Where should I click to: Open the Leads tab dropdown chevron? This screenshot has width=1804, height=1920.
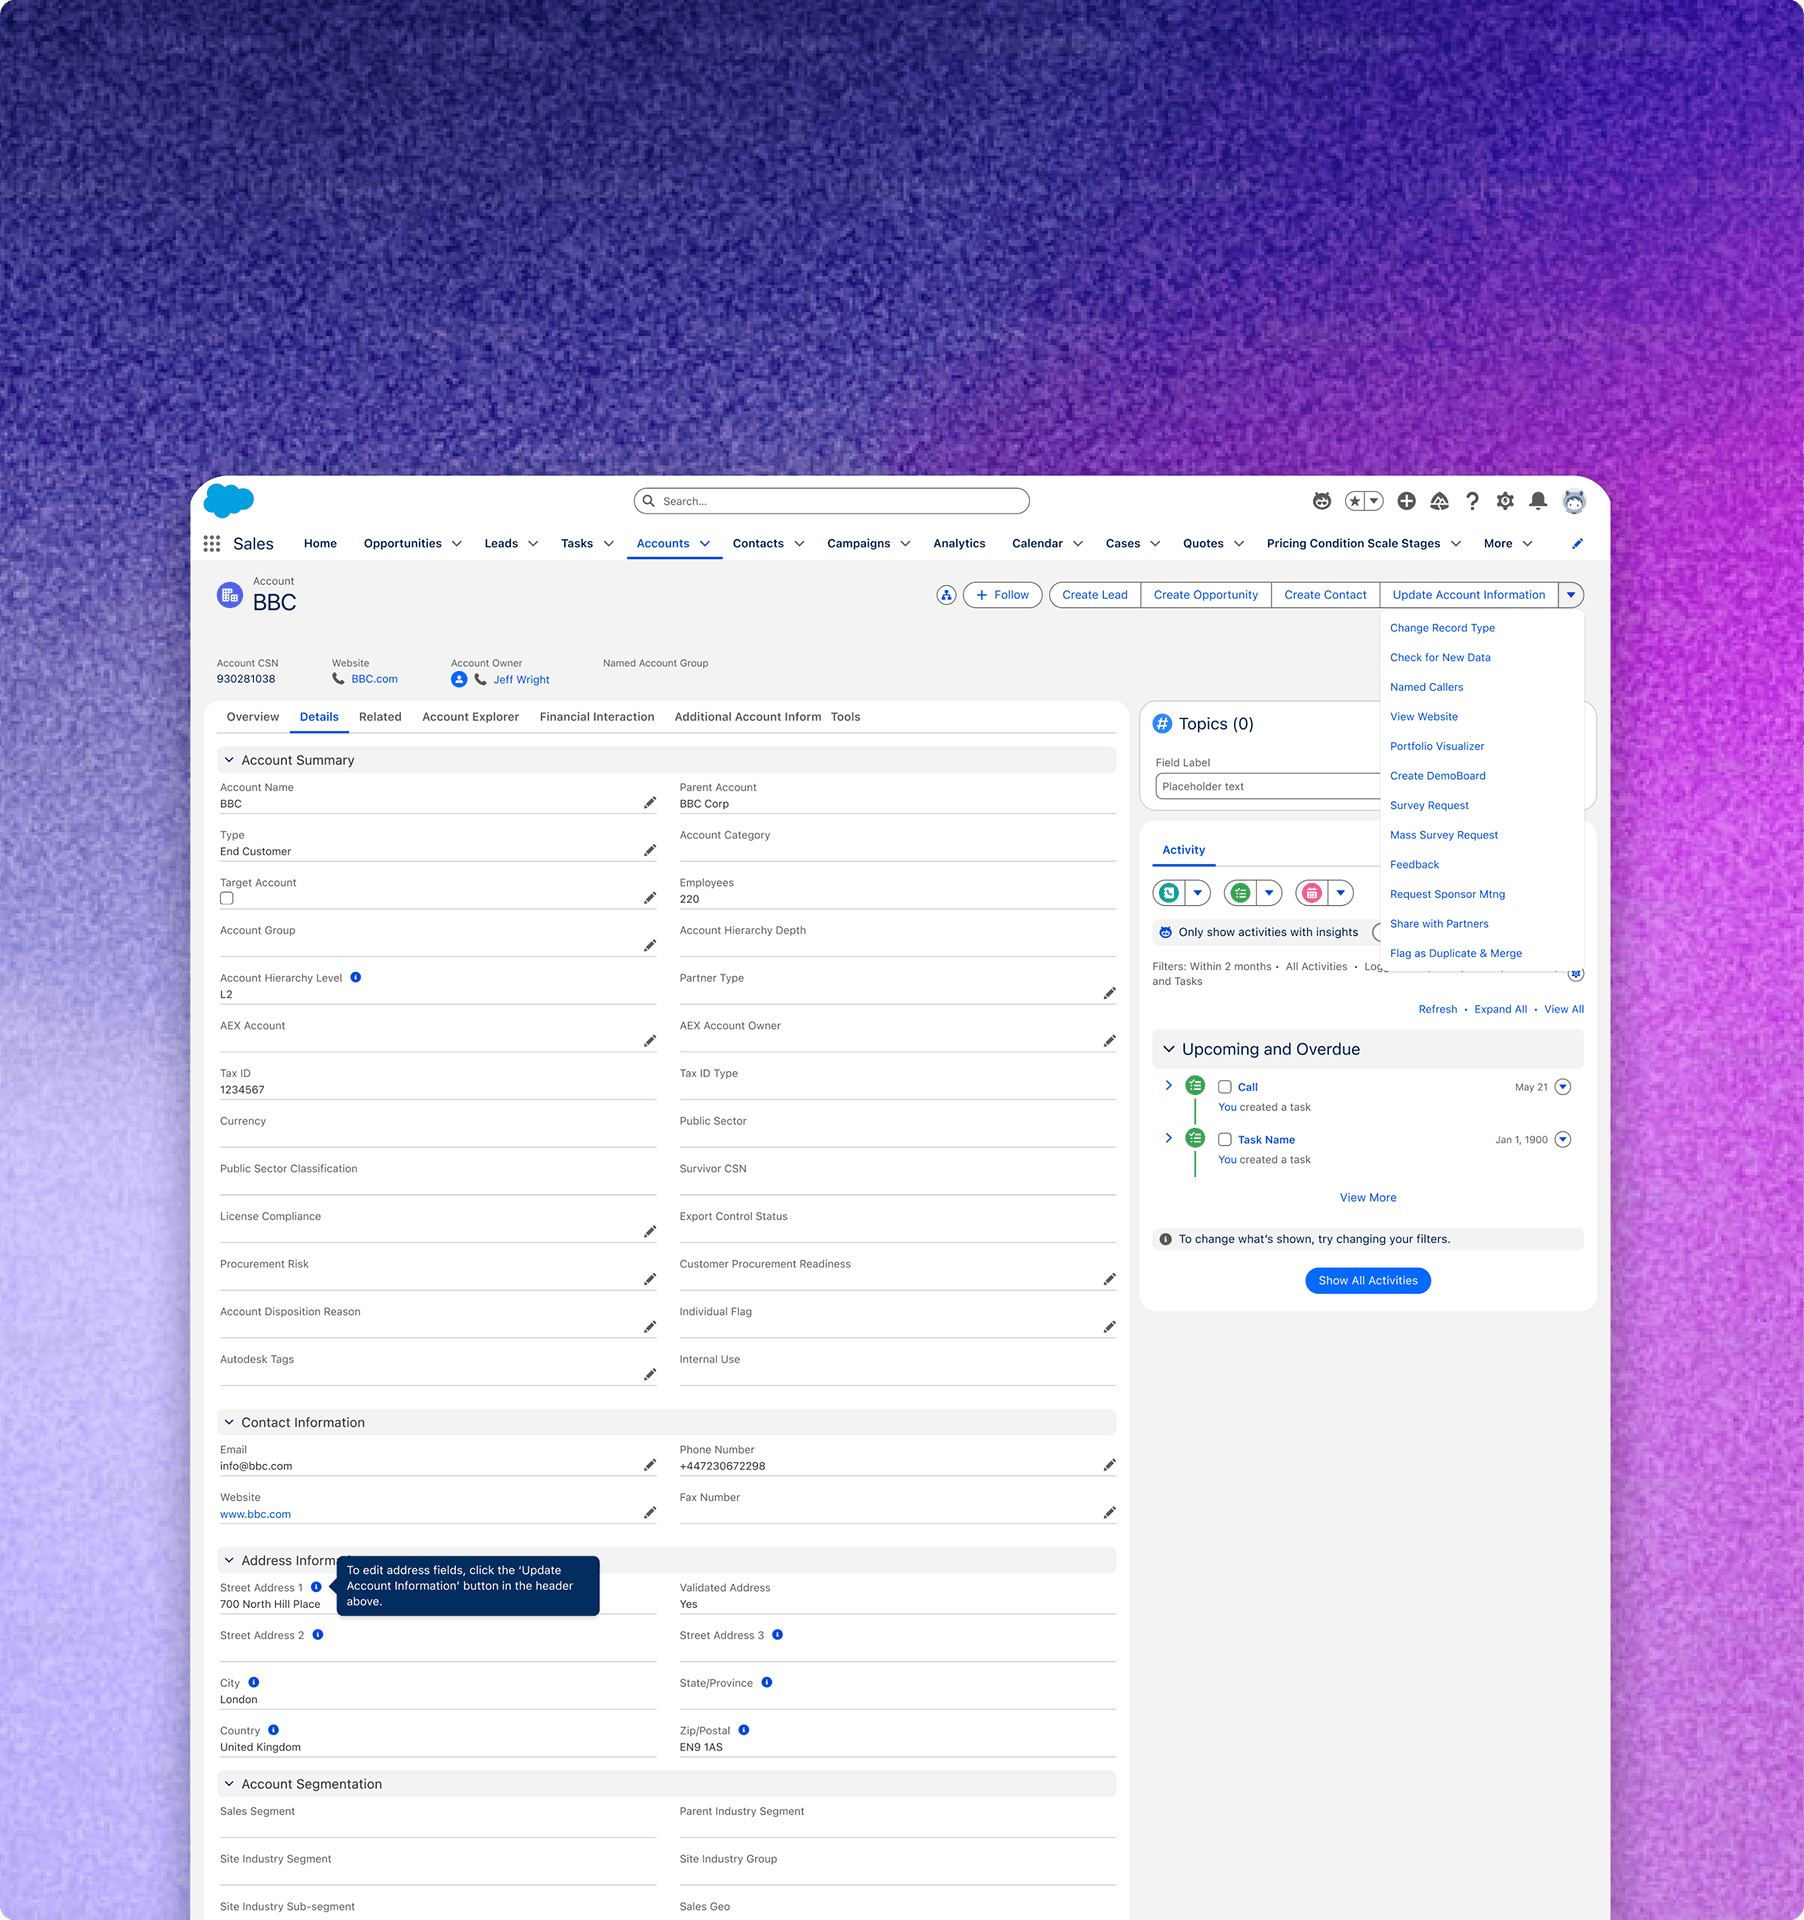pyautogui.click(x=533, y=544)
